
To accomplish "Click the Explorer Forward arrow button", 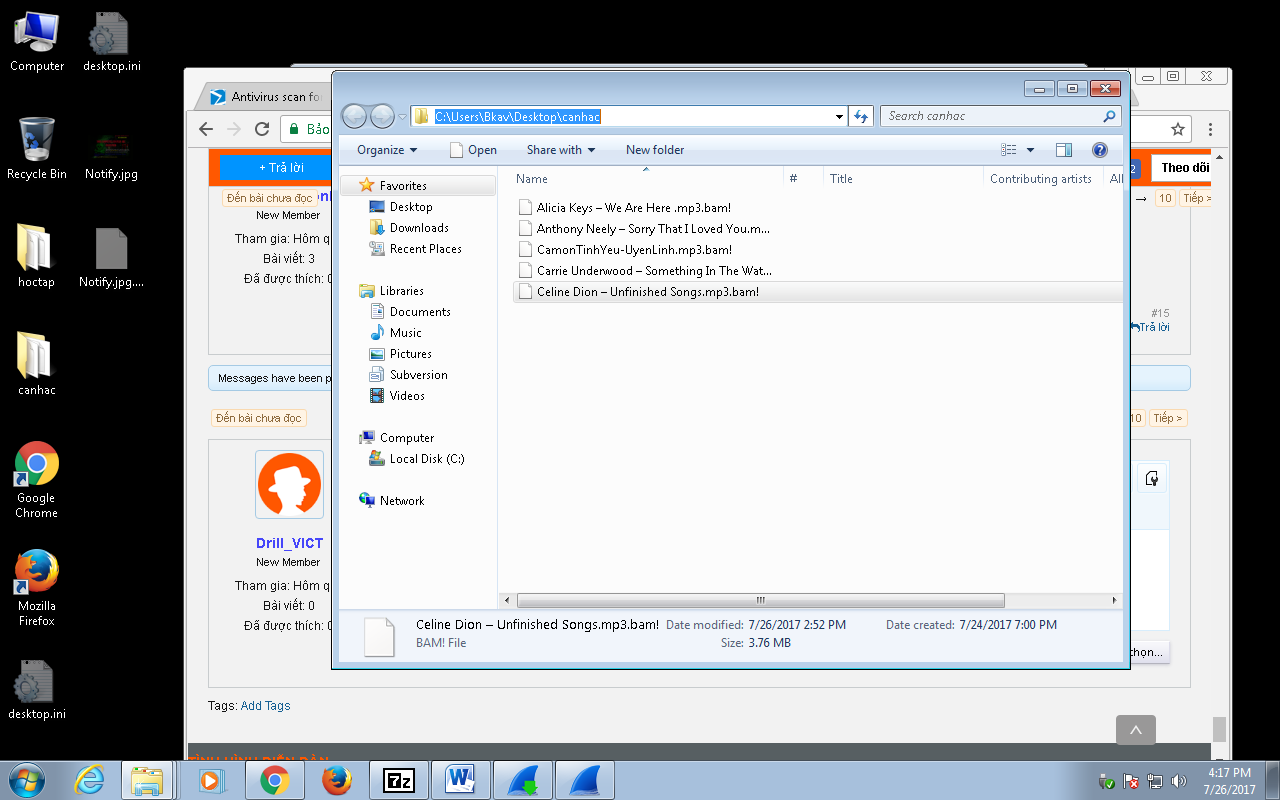I will pos(382,117).
